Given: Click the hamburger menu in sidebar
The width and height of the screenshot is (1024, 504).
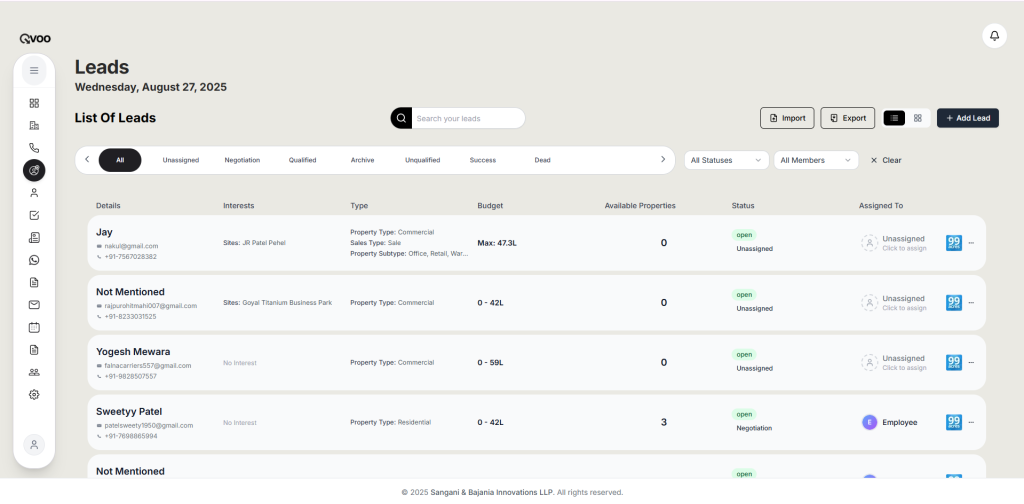Looking at the screenshot, I should pyautogui.click(x=34, y=71).
